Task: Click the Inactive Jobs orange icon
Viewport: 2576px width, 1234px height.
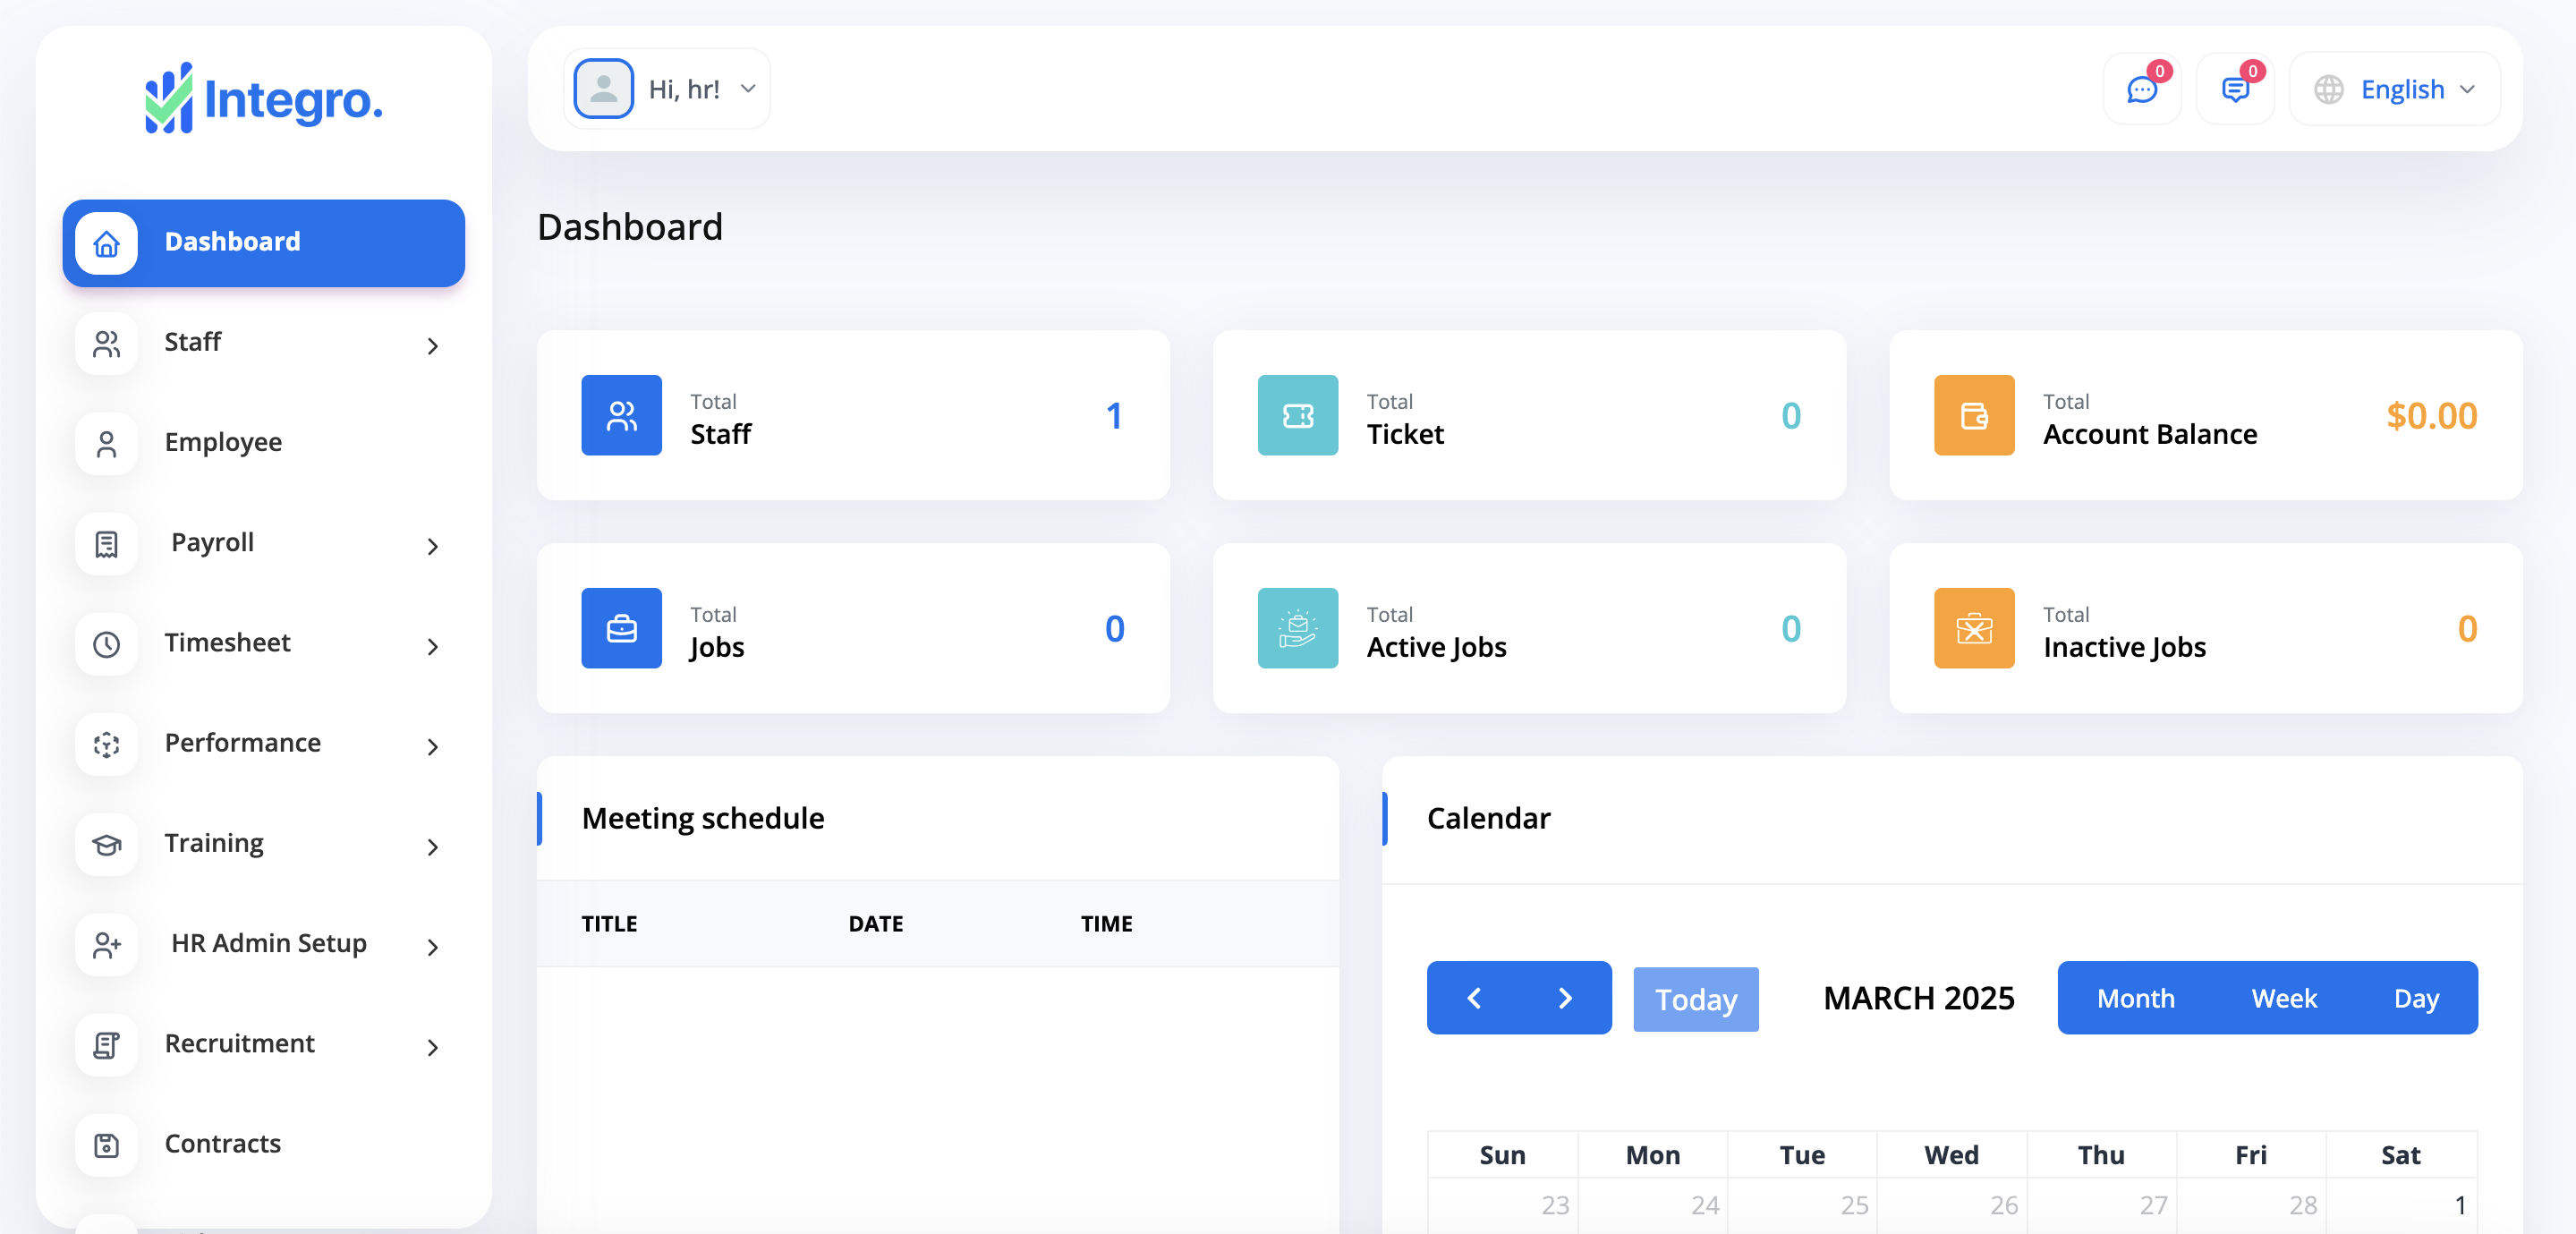Action: [x=1973, y=628]
